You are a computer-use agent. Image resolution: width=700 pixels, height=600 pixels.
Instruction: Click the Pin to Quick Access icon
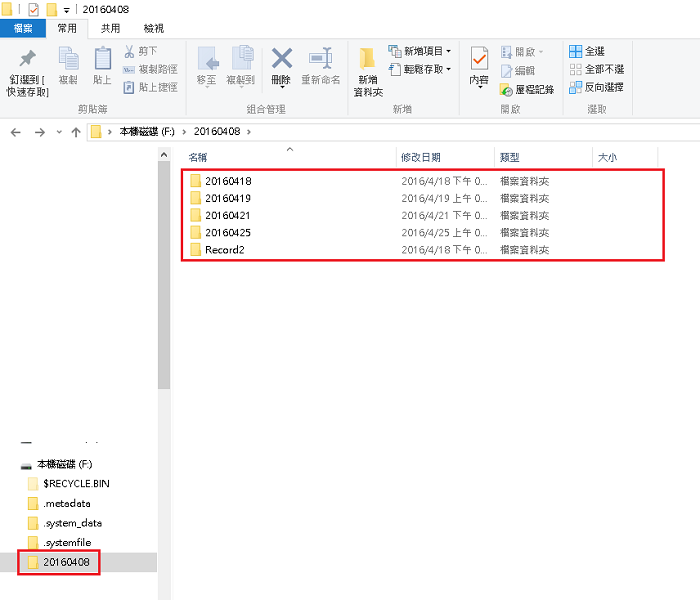pos(27,60)
